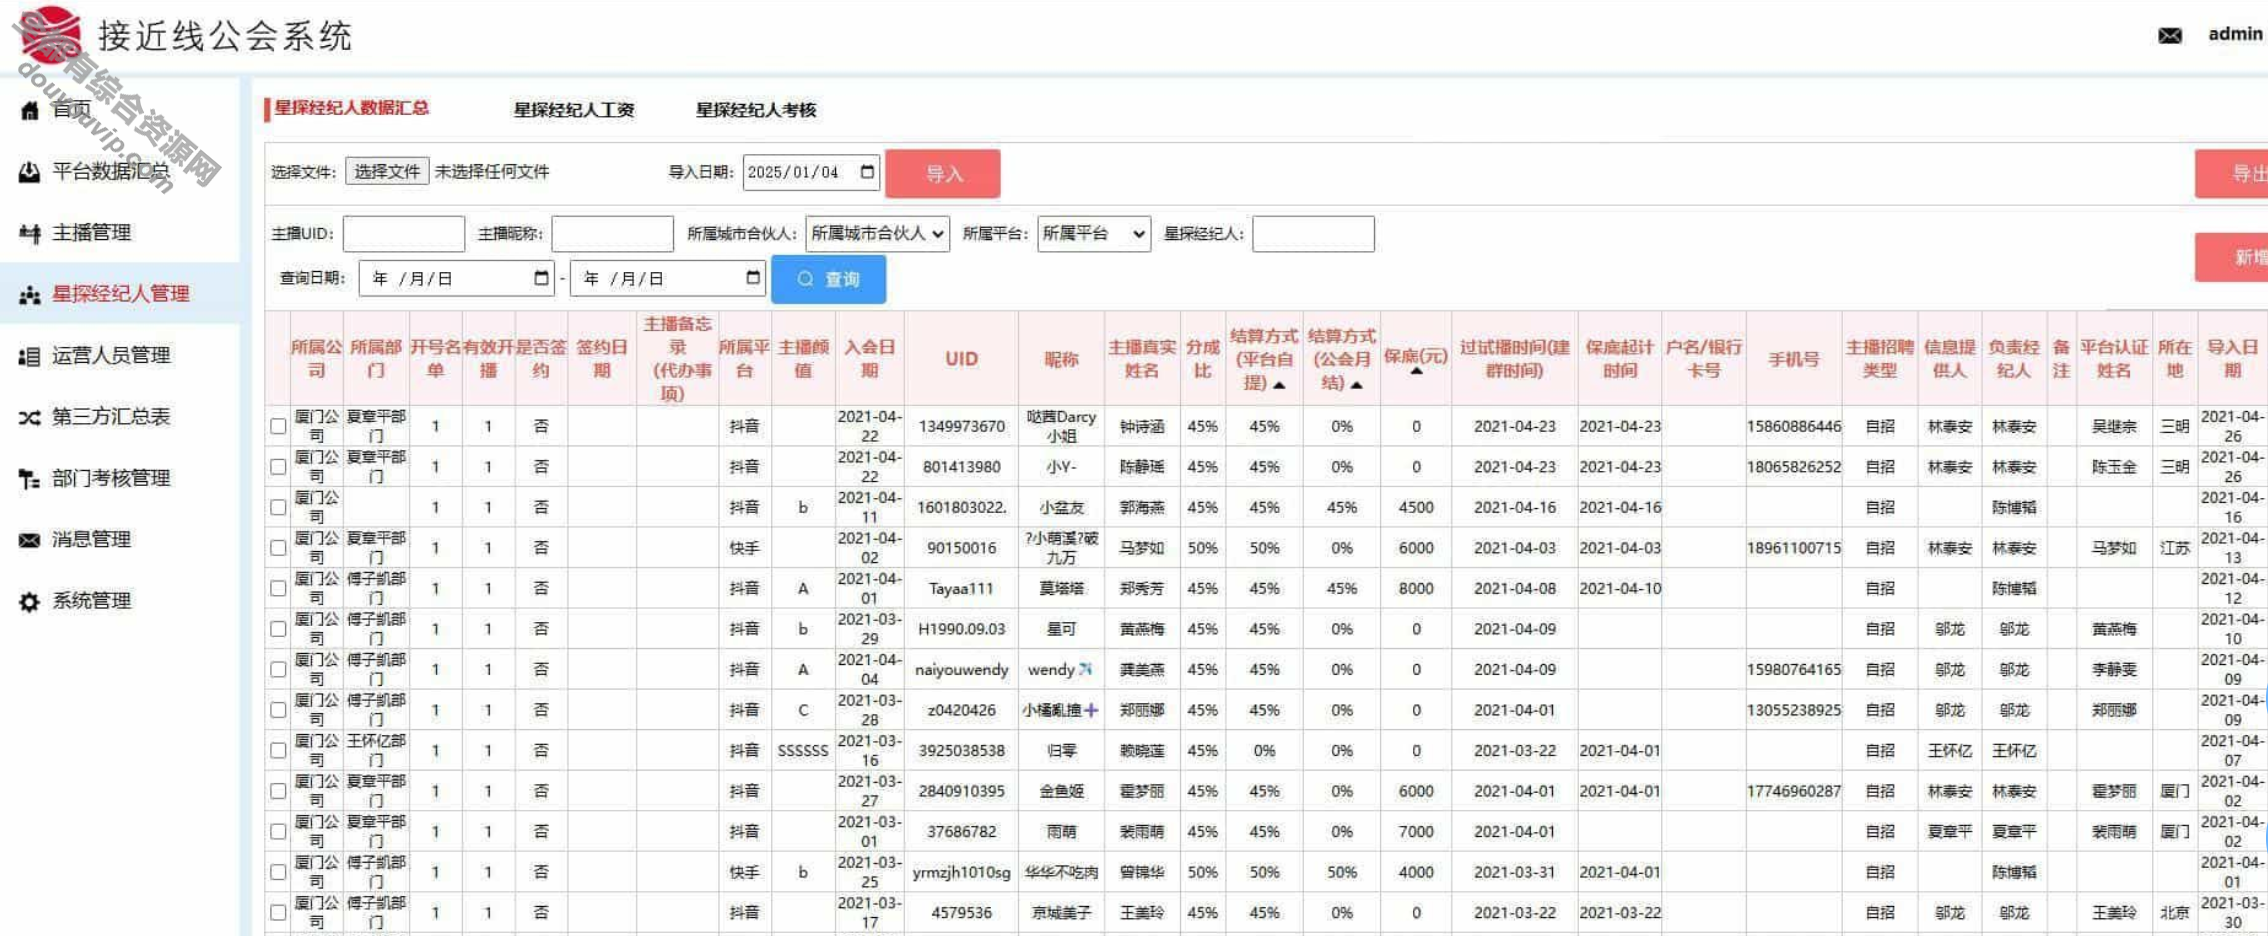Viewport: 2268px width, 936px height.
Task: Expand the 所属平台 dropdown
Action: [x=1094, y=234]
